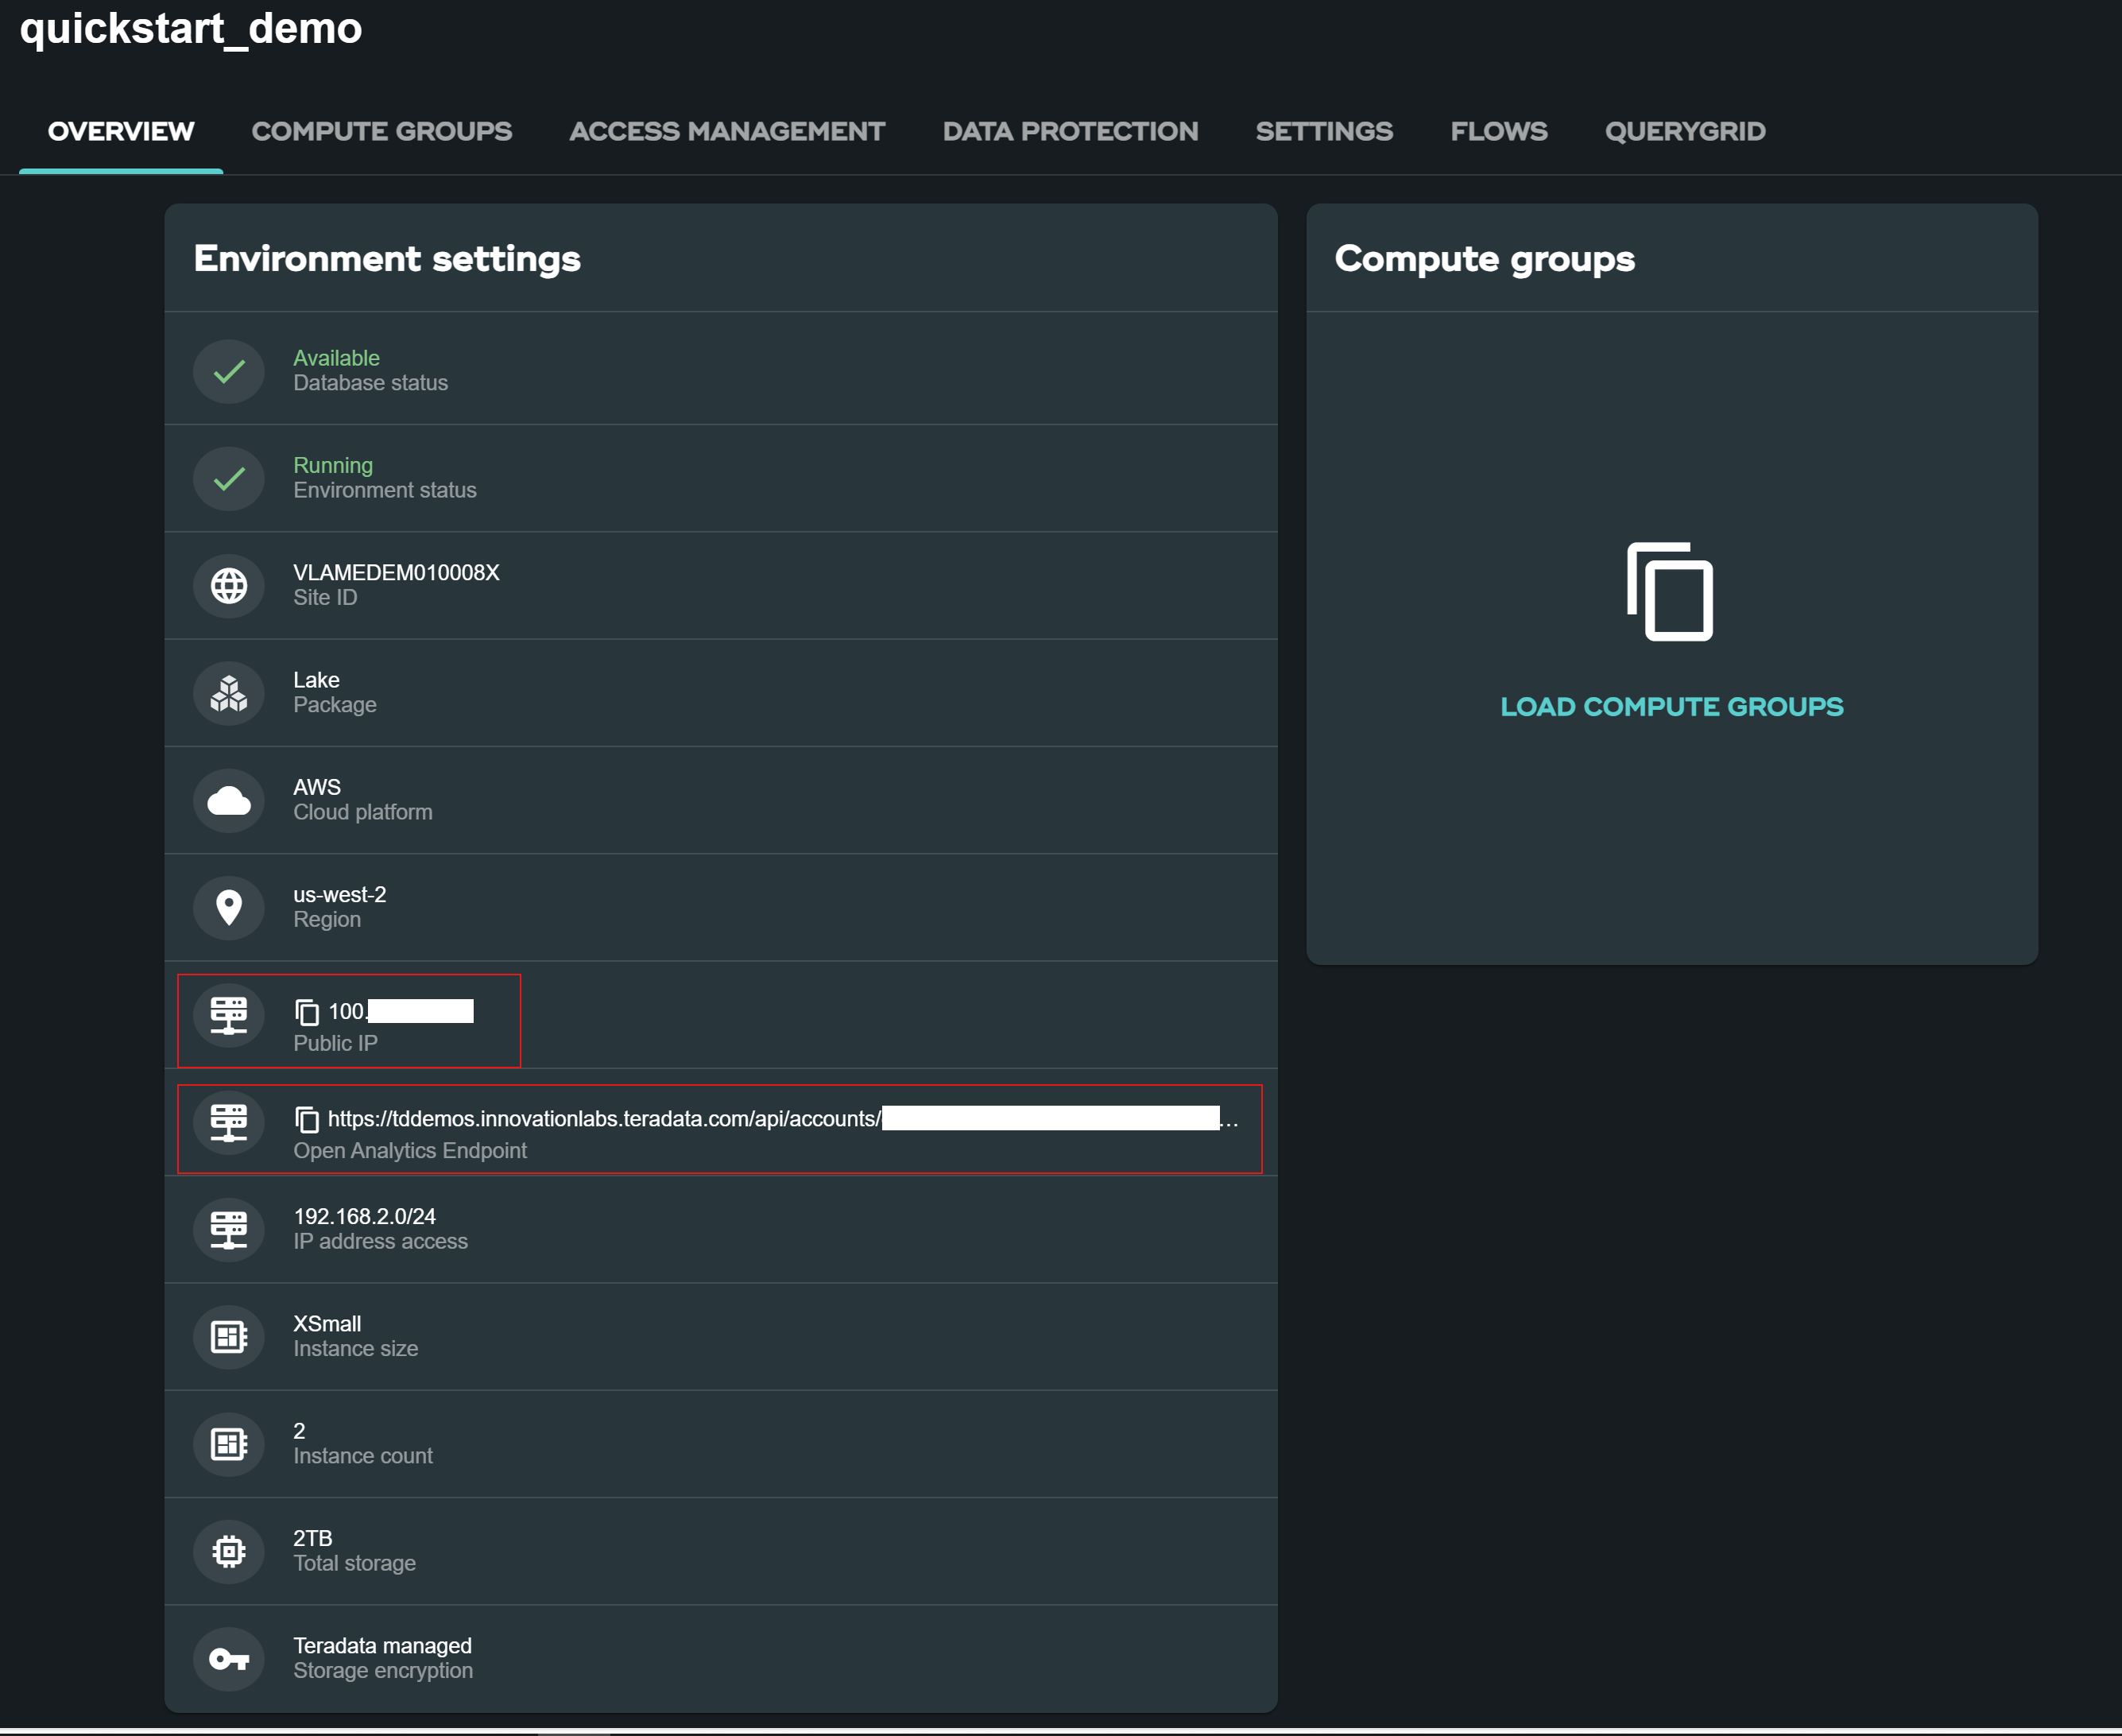Click the Open Analytics Endpoint server icon
The width and height of the screenshot is (2122, 1736).
coord(229,1122)
